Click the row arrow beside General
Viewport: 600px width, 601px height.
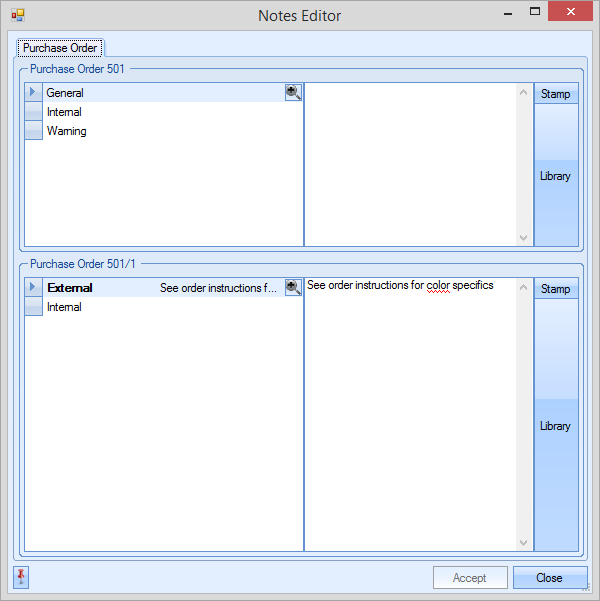click(x=33, y=92)
